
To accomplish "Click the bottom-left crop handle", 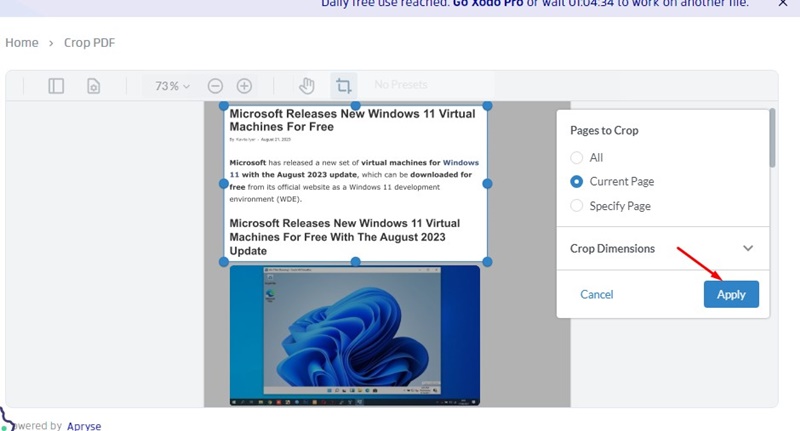I will click(x=223, y=262).
